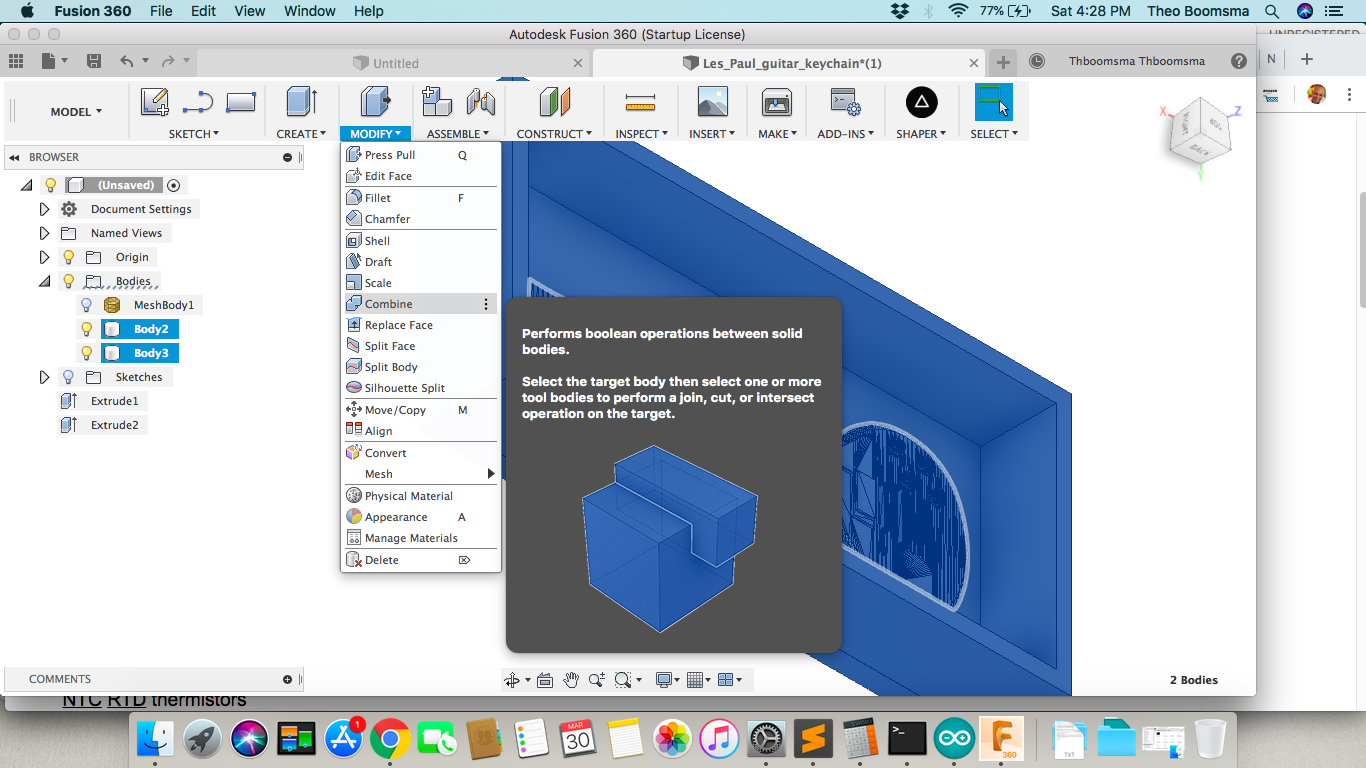1366x768 pixels.
Task: Click the Select tool icon in toolbar
Action: pyautogui.click(x=993, y=101)
